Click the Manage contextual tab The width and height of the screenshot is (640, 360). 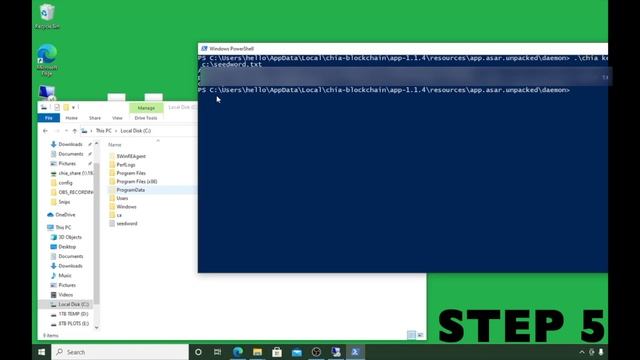click(146, 108)
